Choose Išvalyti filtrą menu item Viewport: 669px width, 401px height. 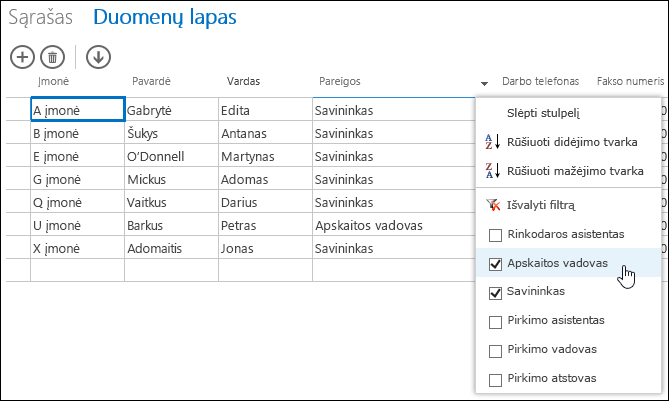541,205
